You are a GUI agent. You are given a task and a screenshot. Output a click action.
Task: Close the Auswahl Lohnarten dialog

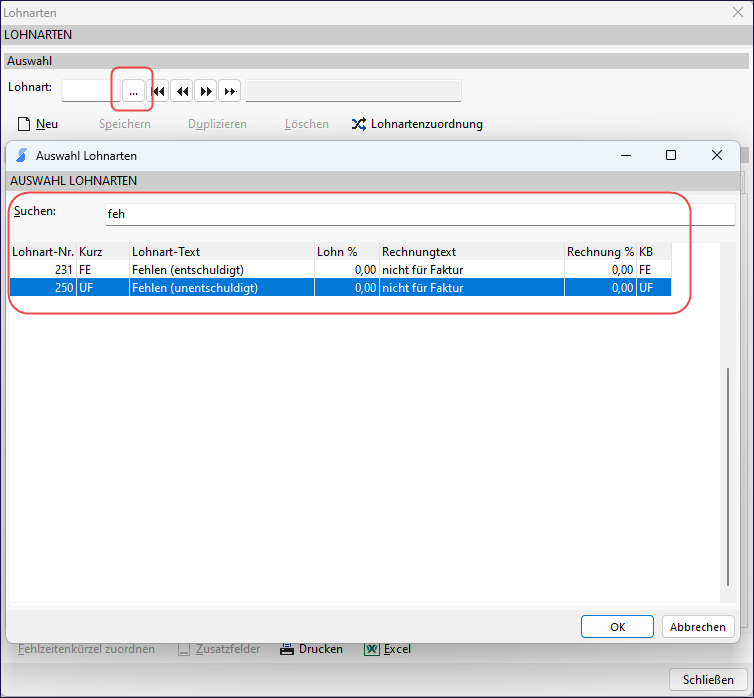point(716,155)
